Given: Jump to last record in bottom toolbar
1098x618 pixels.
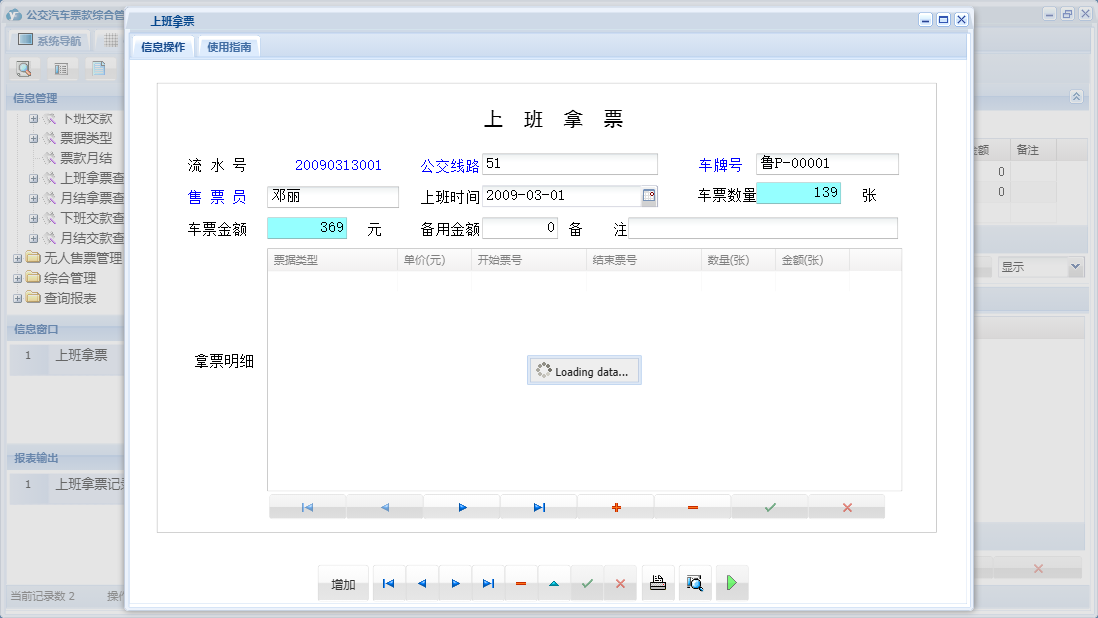Looking at the screenshot, I should (x=488, y=583).
